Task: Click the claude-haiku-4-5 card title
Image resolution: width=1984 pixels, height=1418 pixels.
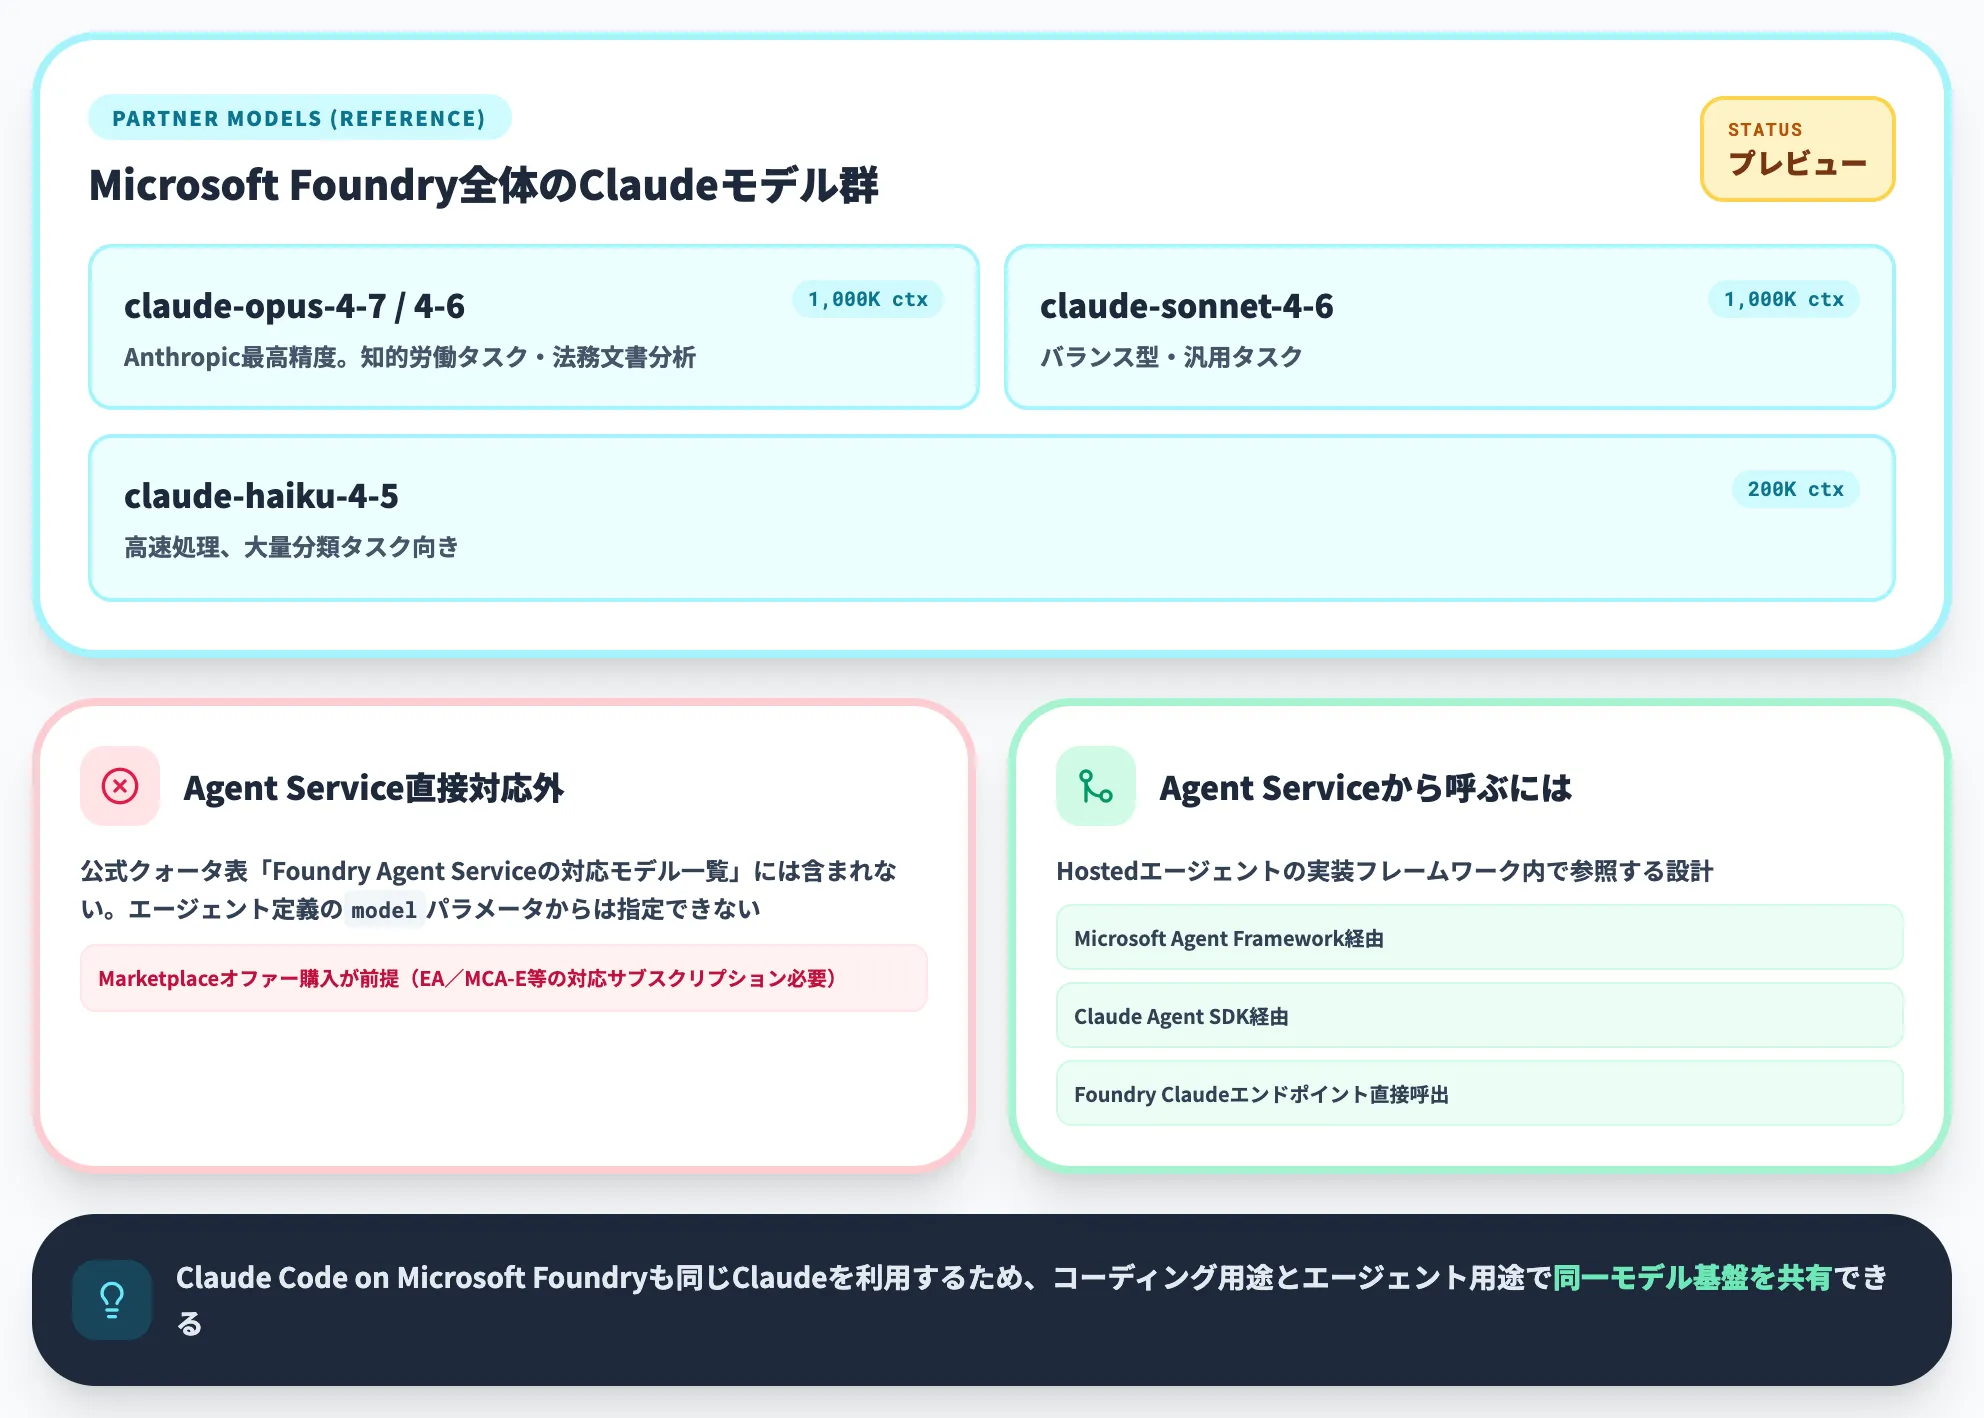Action: pyautogui.click(x=261, y=495)
